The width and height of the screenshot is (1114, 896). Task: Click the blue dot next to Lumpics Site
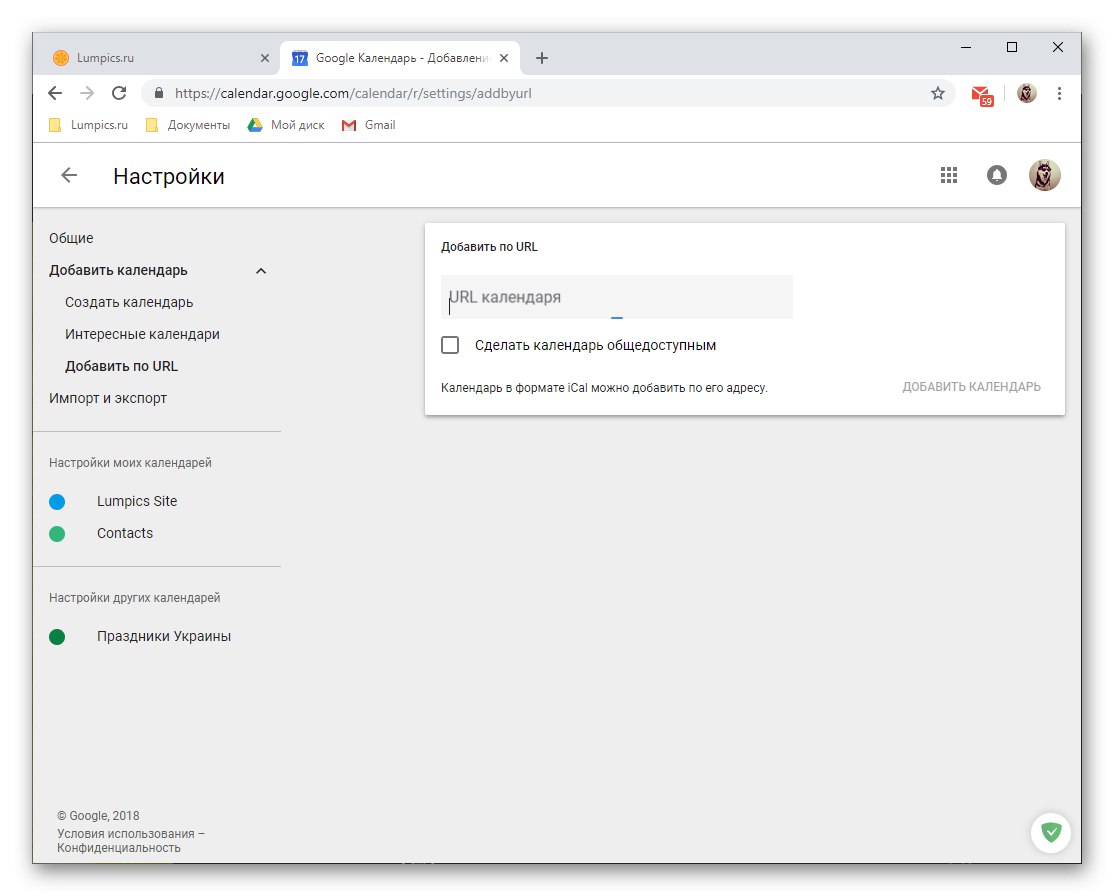pyautogui.click(x=57, y=501)
